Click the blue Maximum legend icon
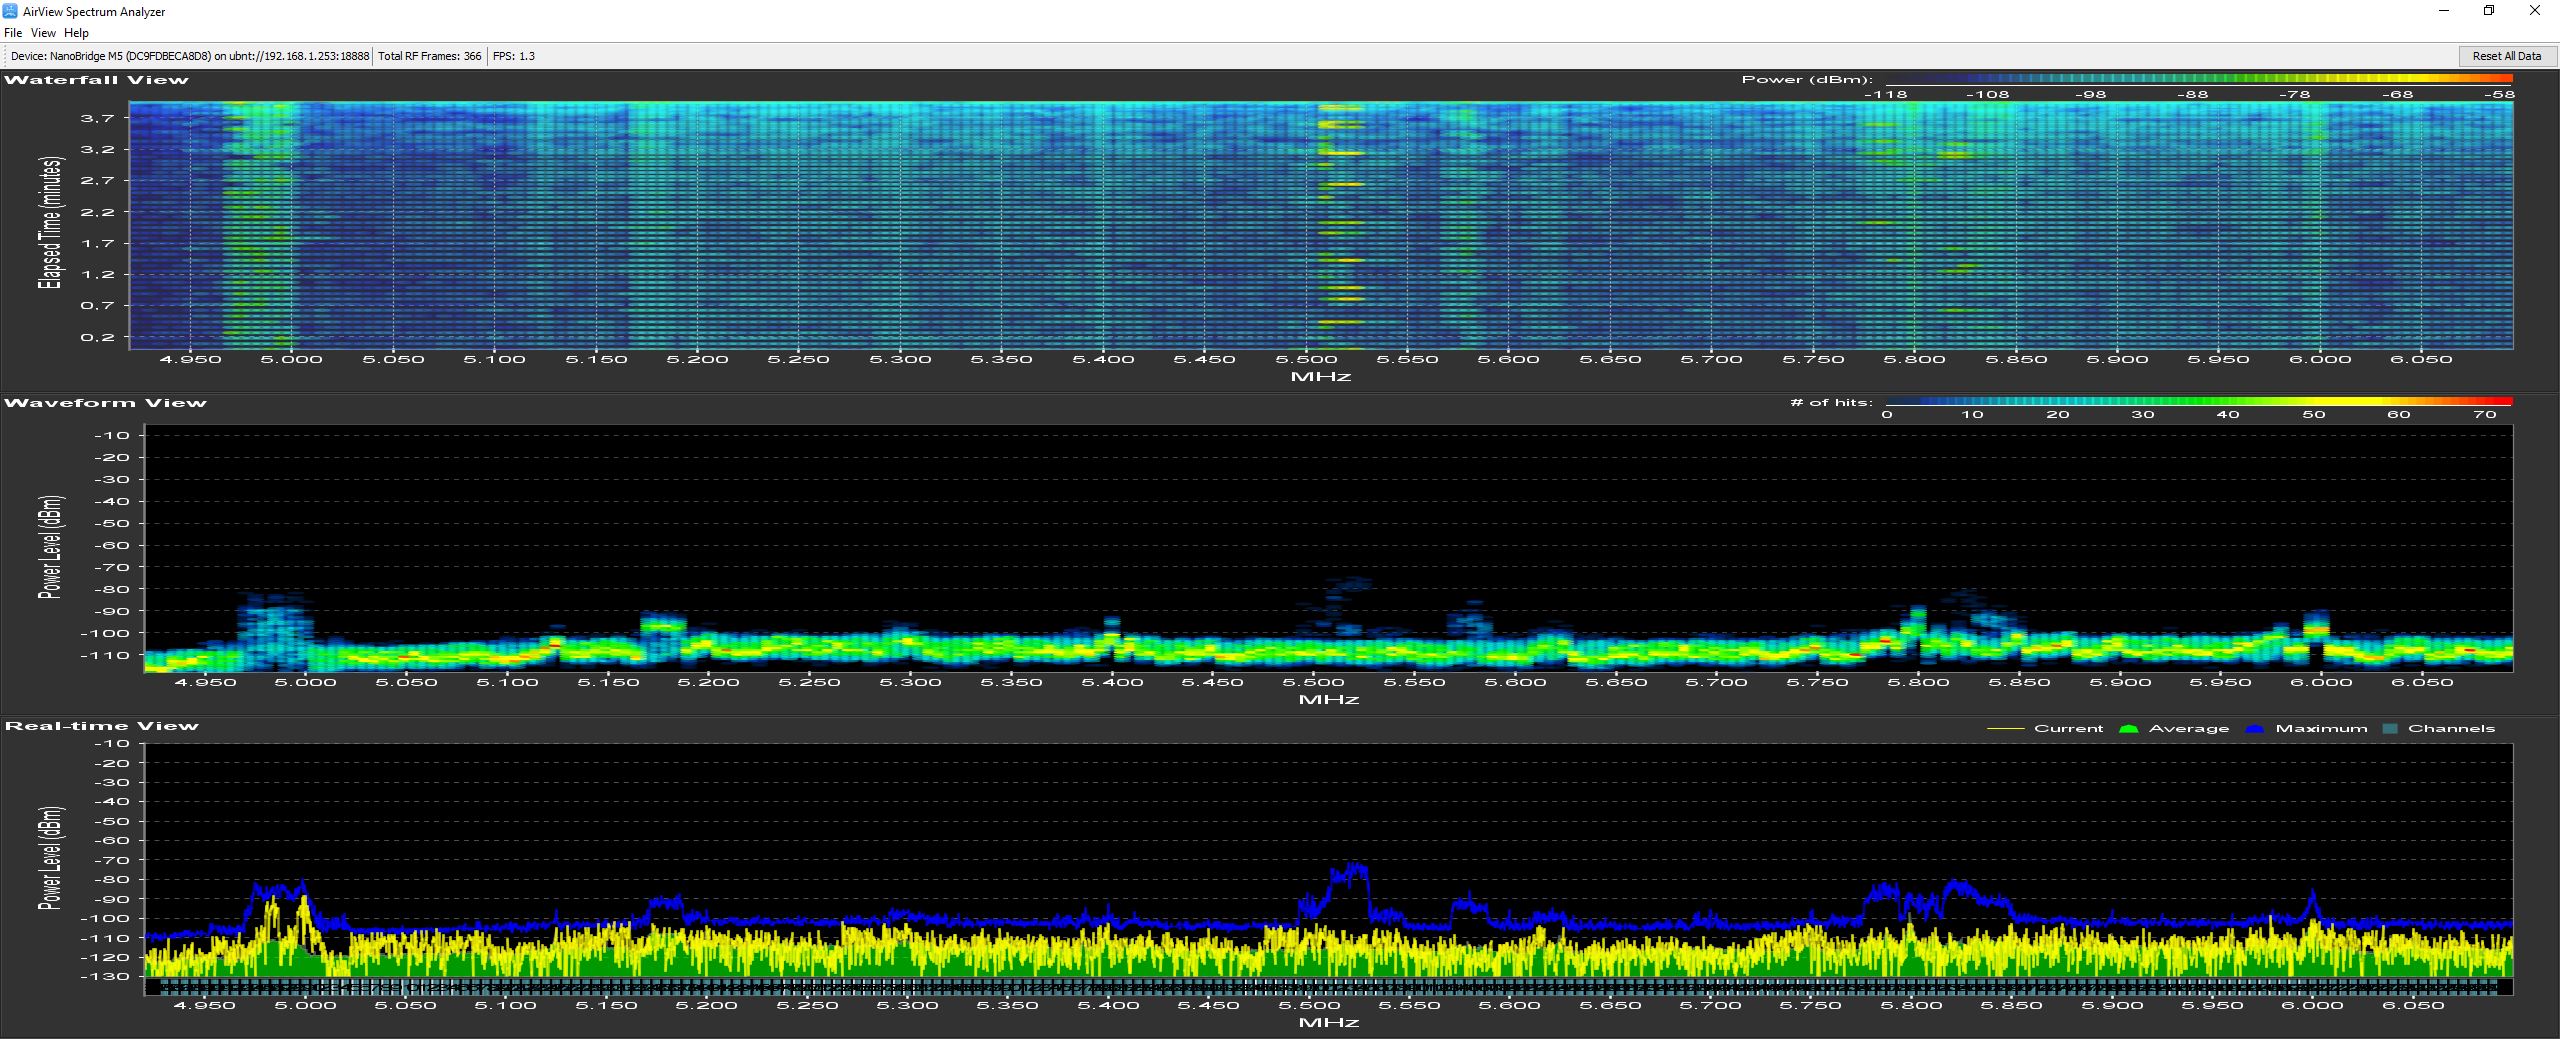 tap(2254, 728)
